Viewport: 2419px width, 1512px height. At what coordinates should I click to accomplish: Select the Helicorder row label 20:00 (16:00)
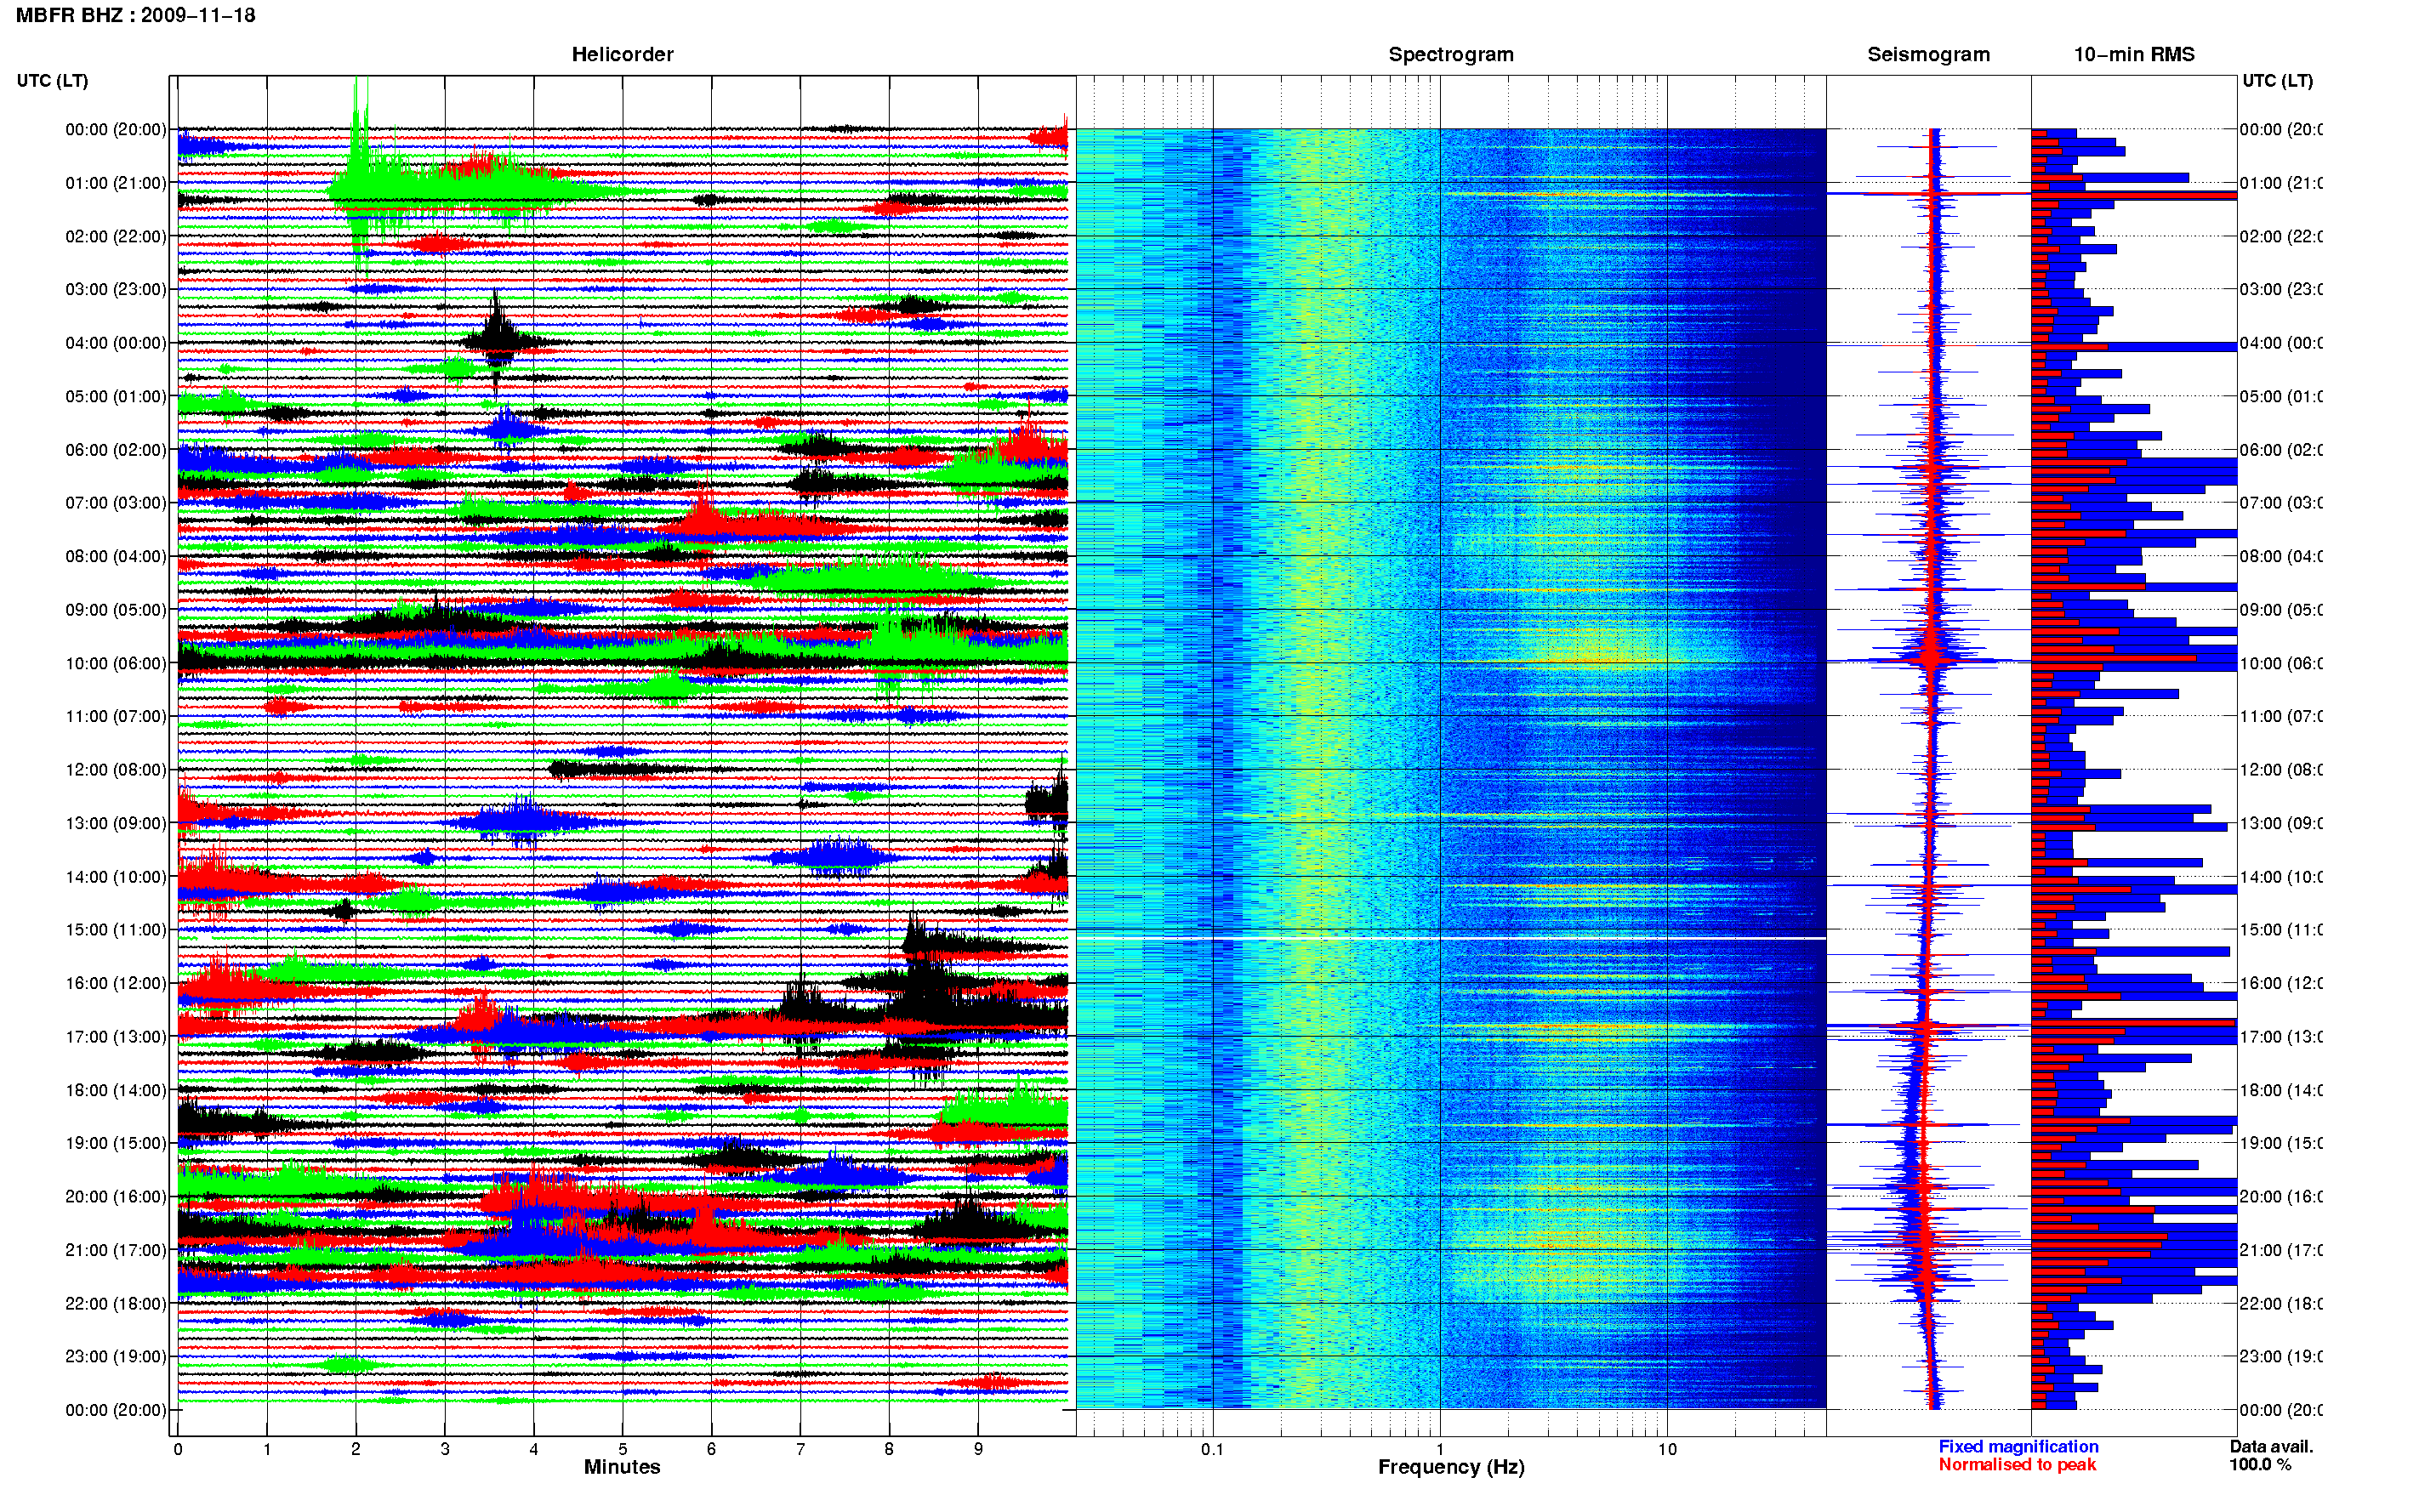point(116,1196)
